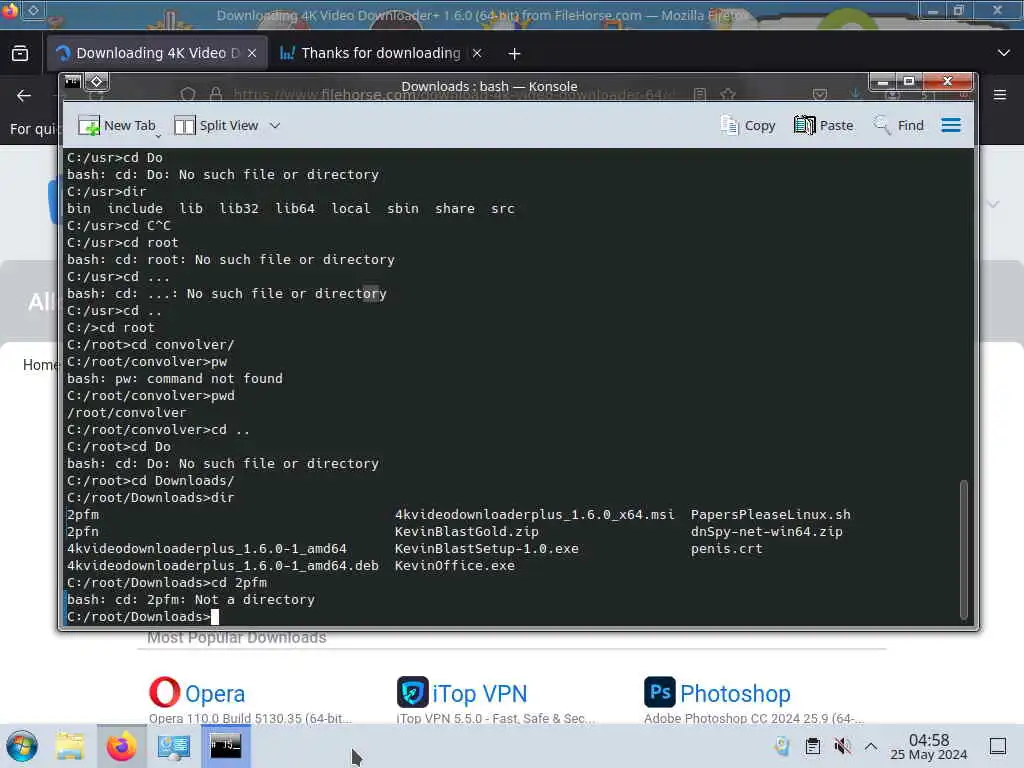1024x768 pixels.
Task: Click Paste in Konsole toolbar
Action: click(824, 125)
